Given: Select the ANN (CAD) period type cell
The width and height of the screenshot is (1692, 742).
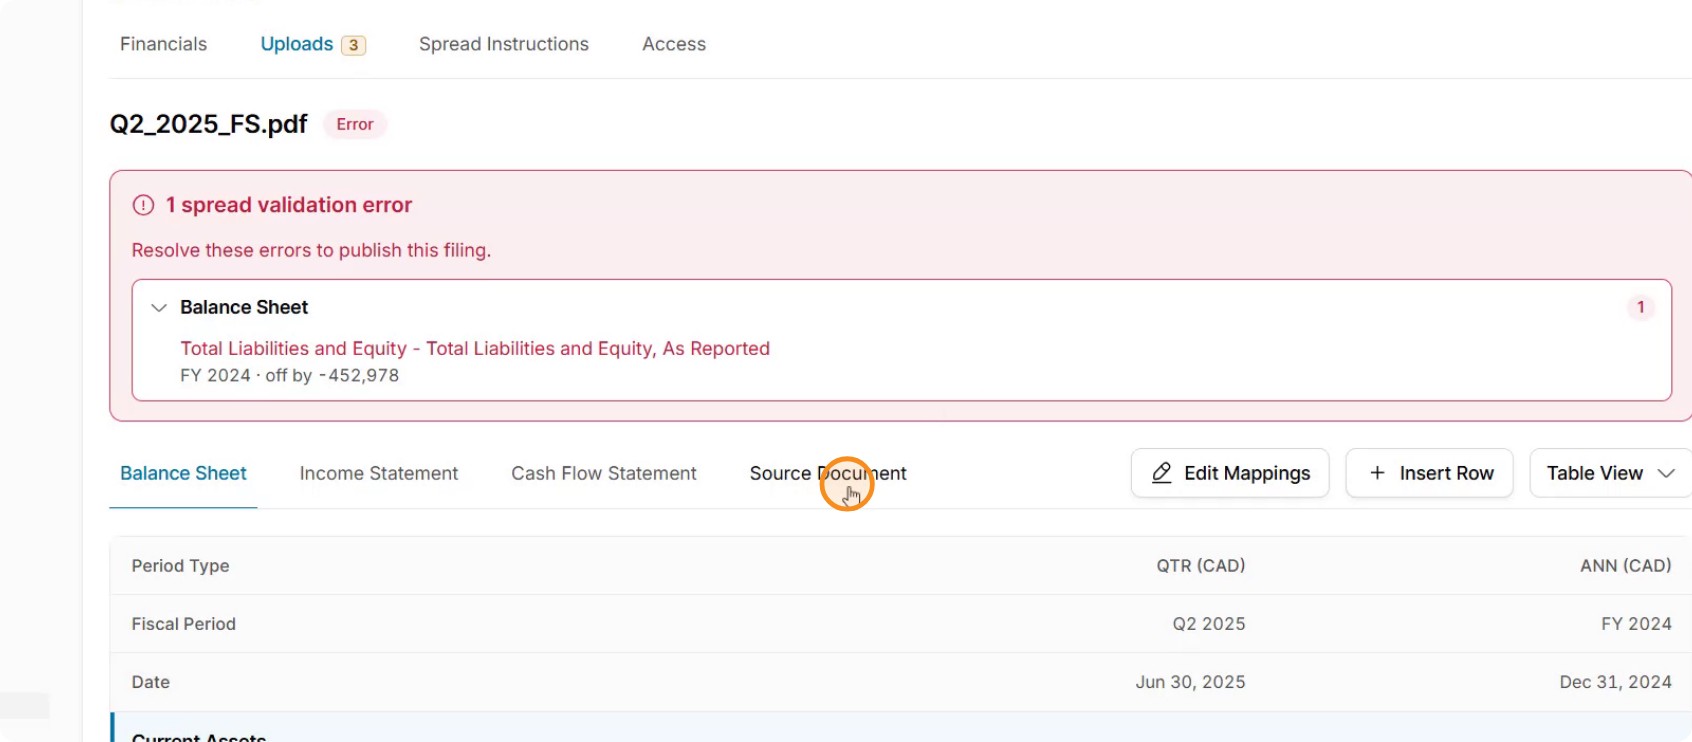Looking at the screenshot, I should pos(1625,565).
